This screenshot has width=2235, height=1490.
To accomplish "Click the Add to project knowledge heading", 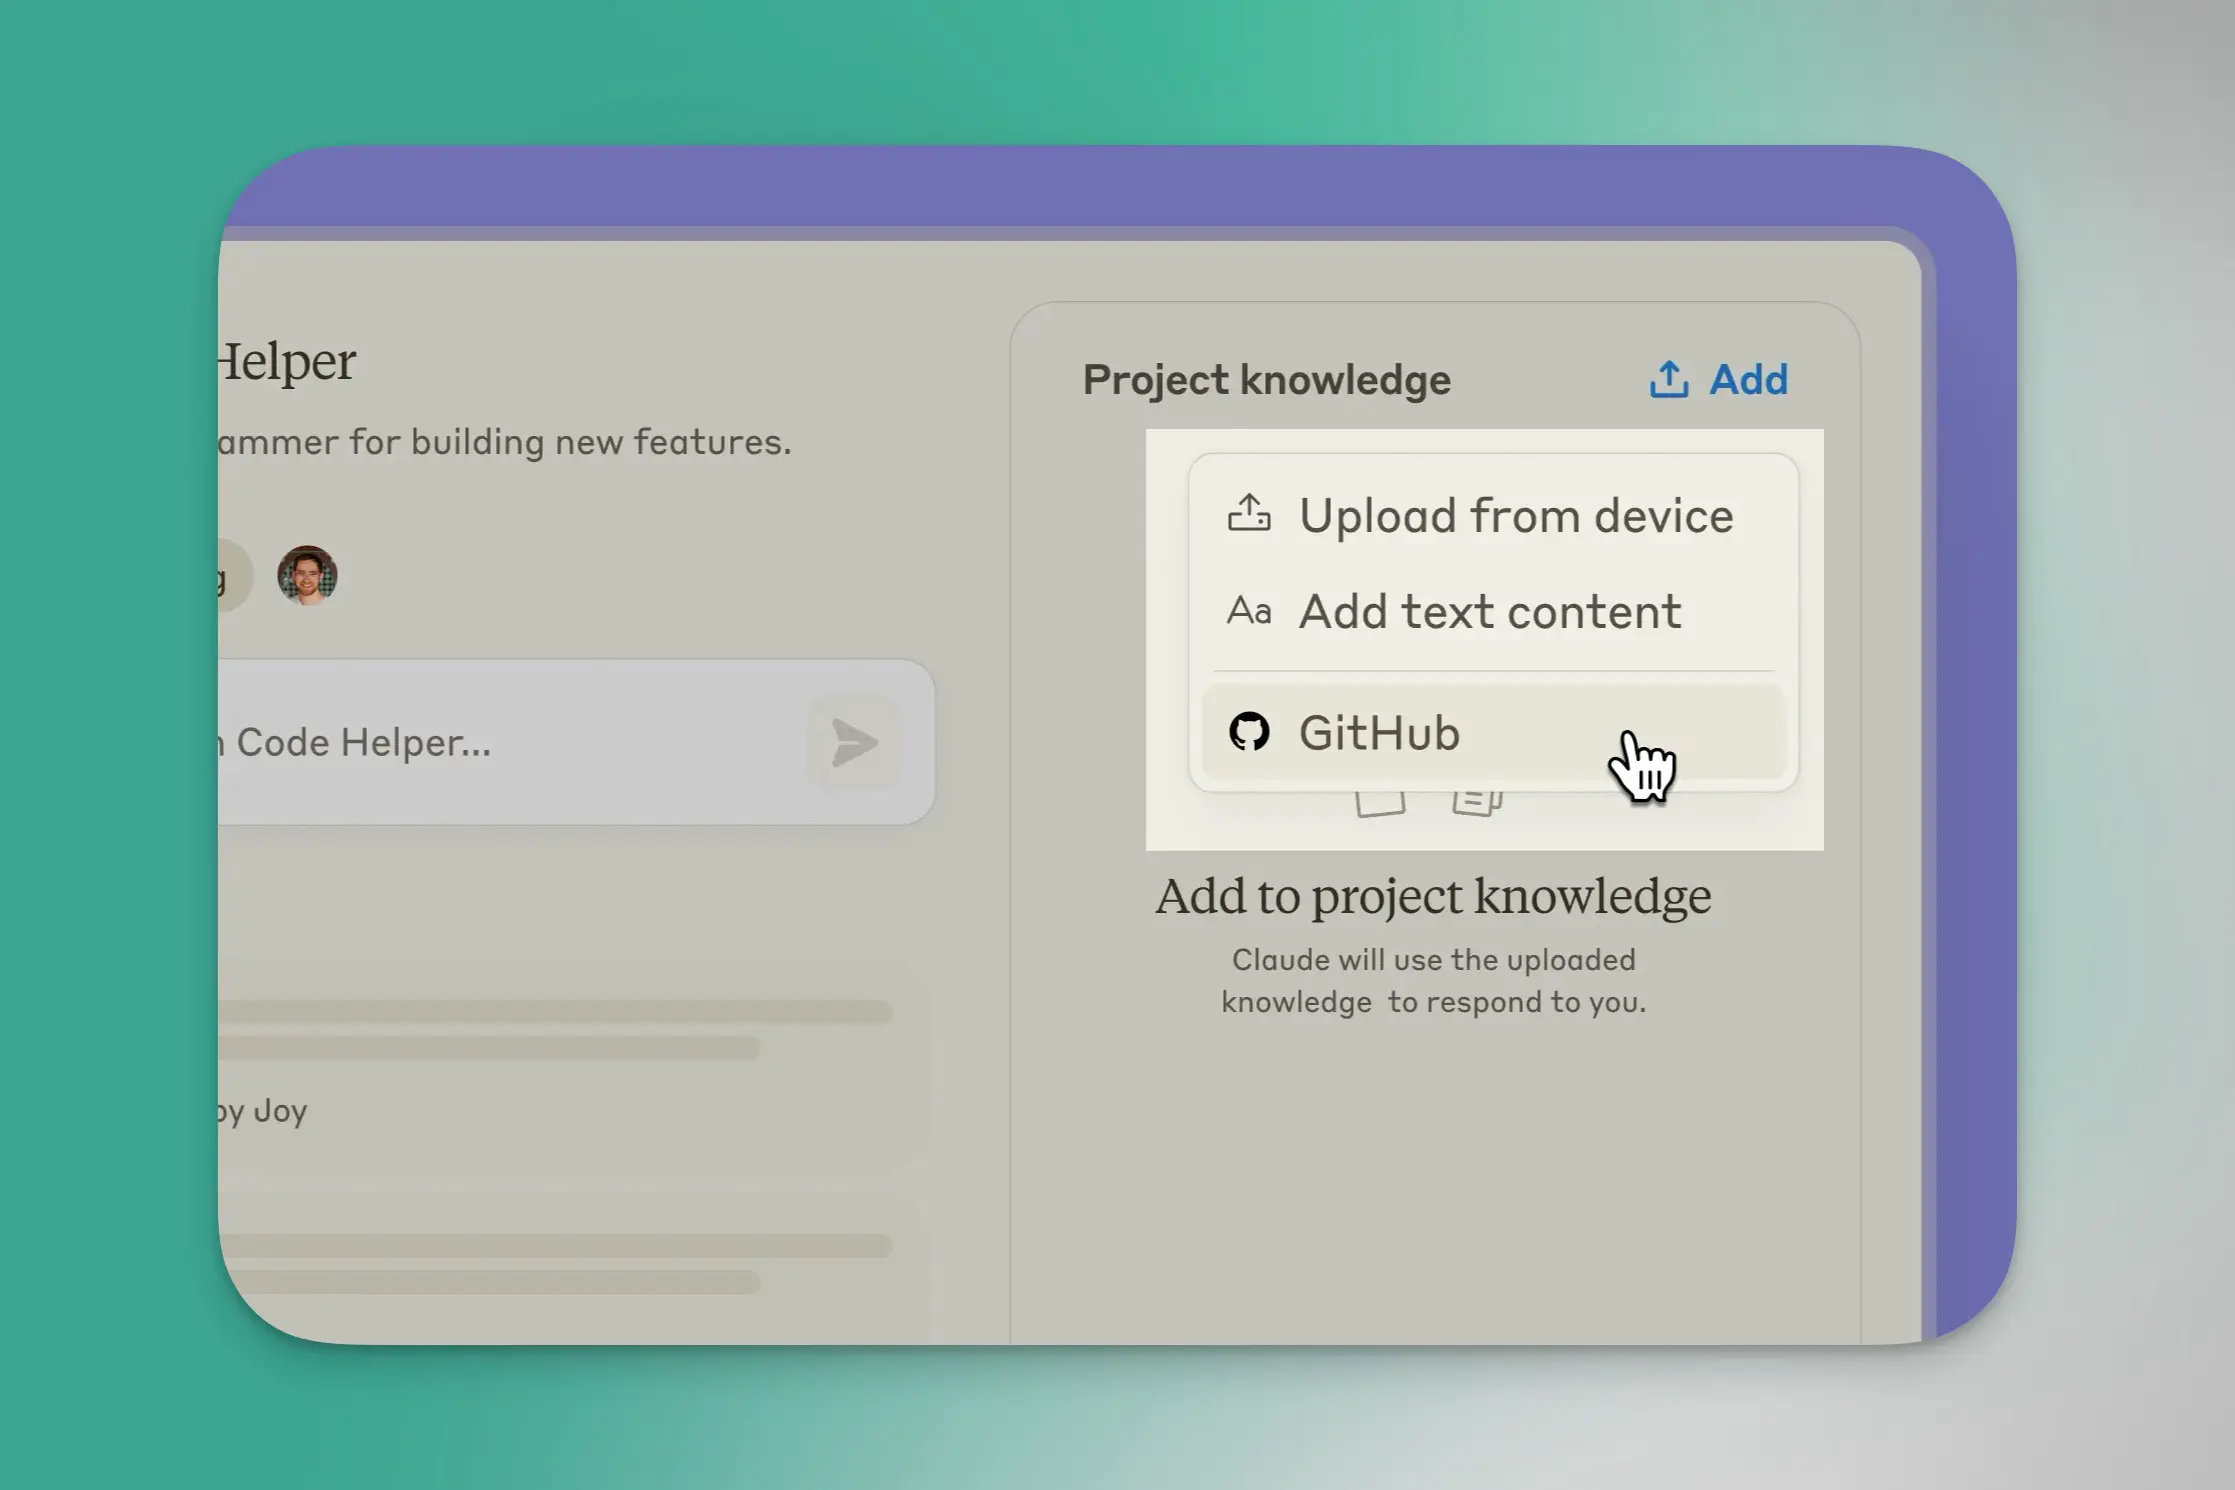I will coord(1432,896).
